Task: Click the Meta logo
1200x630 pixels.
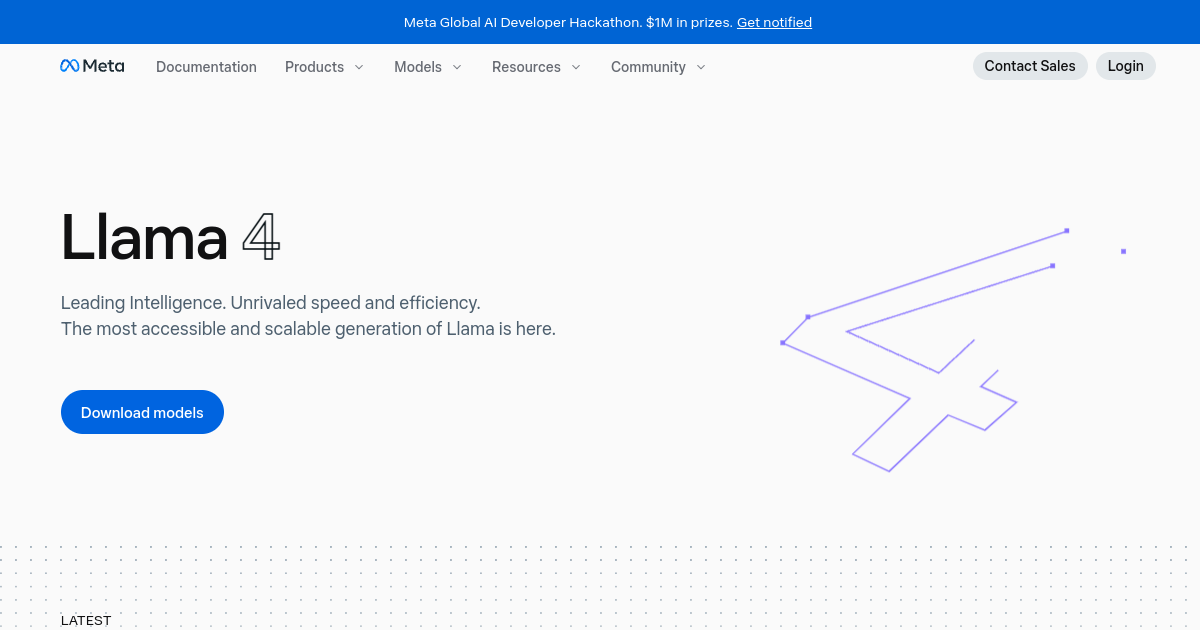Action: click(x=92, y=66)
